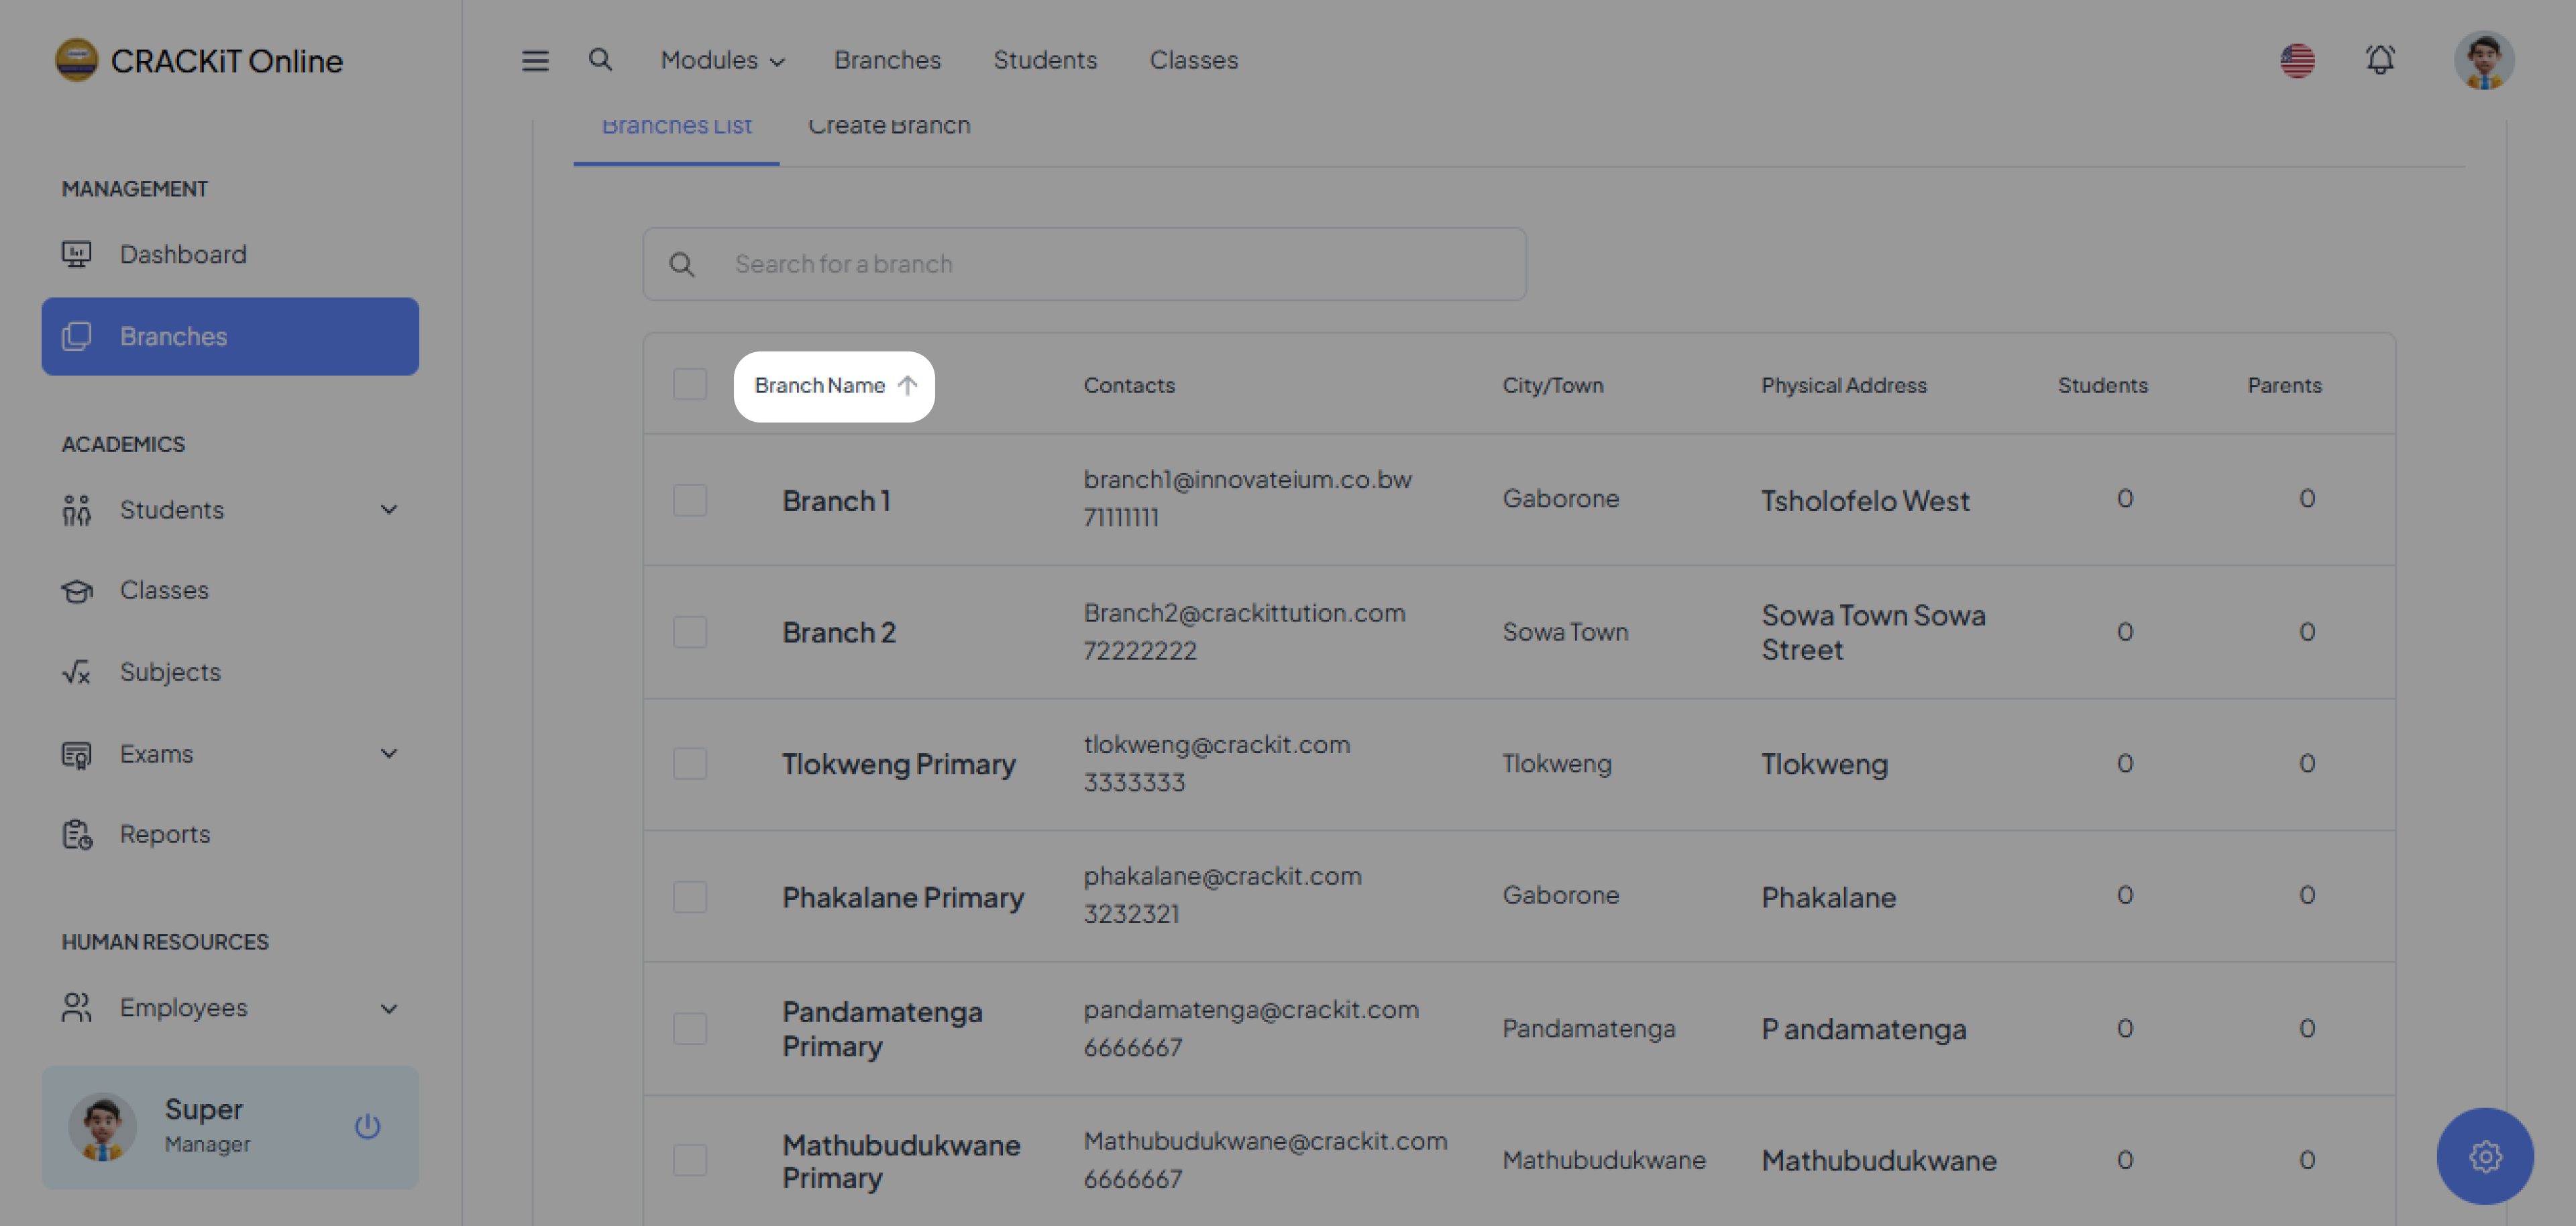Image resolution: width=2576 pixels, height=1226 pixels.
Task: Check the Branch 1 row checkbox
Action: (x=690, y=500)
